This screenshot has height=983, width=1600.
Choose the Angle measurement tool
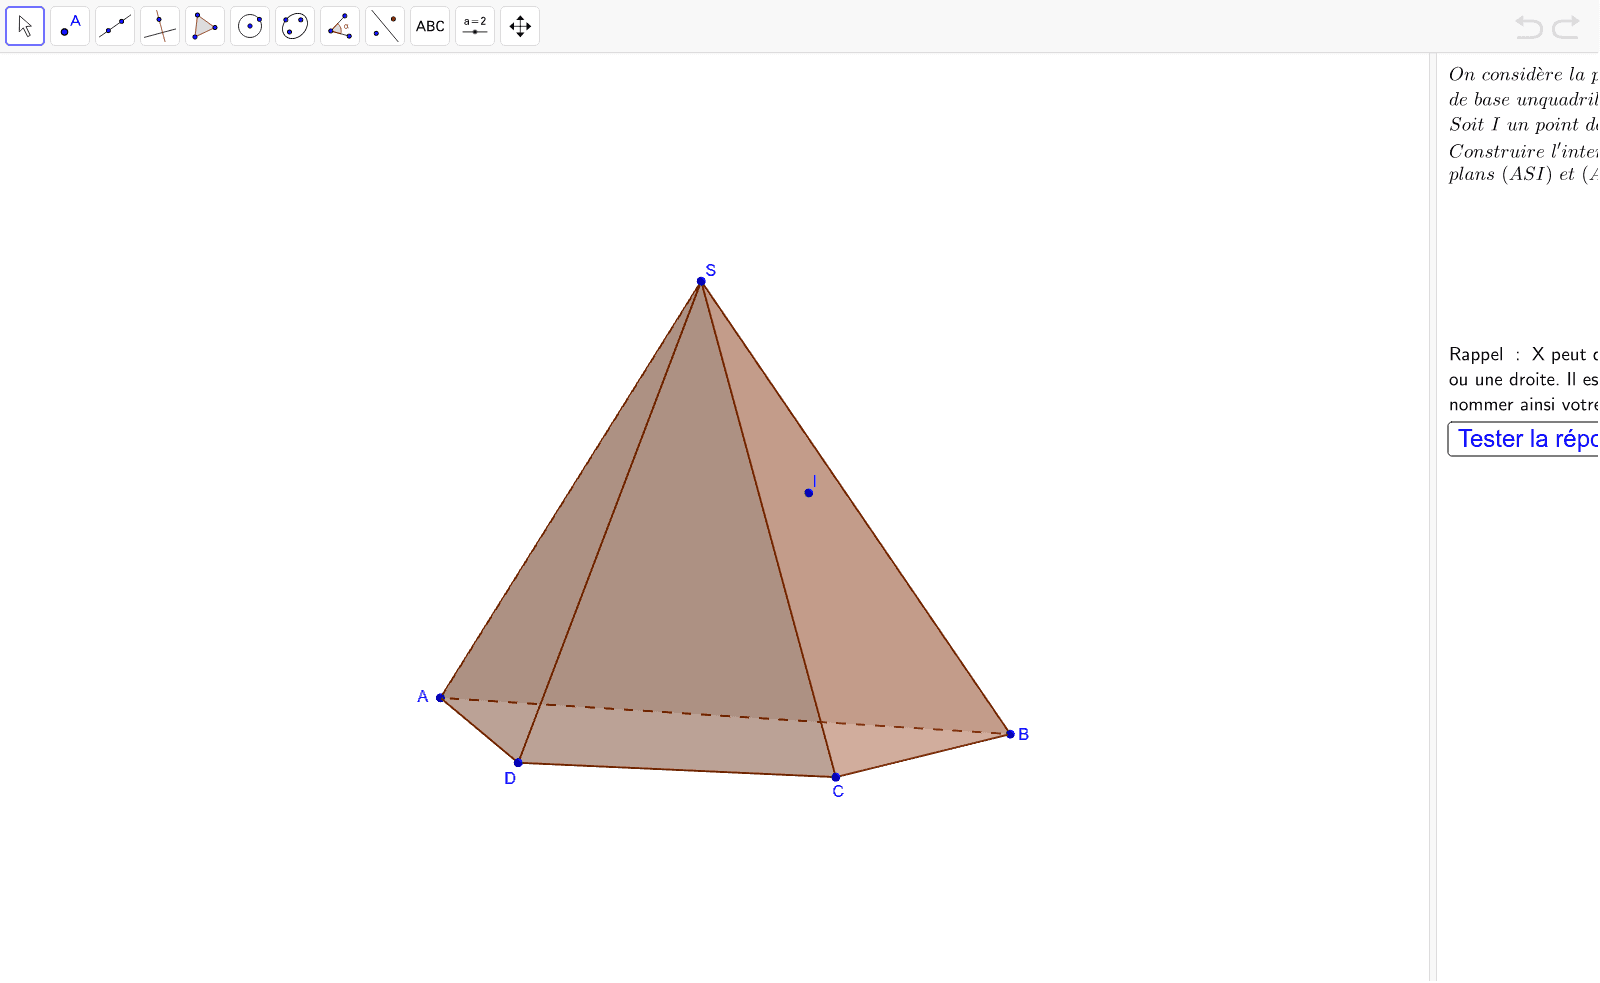(340, 26)
